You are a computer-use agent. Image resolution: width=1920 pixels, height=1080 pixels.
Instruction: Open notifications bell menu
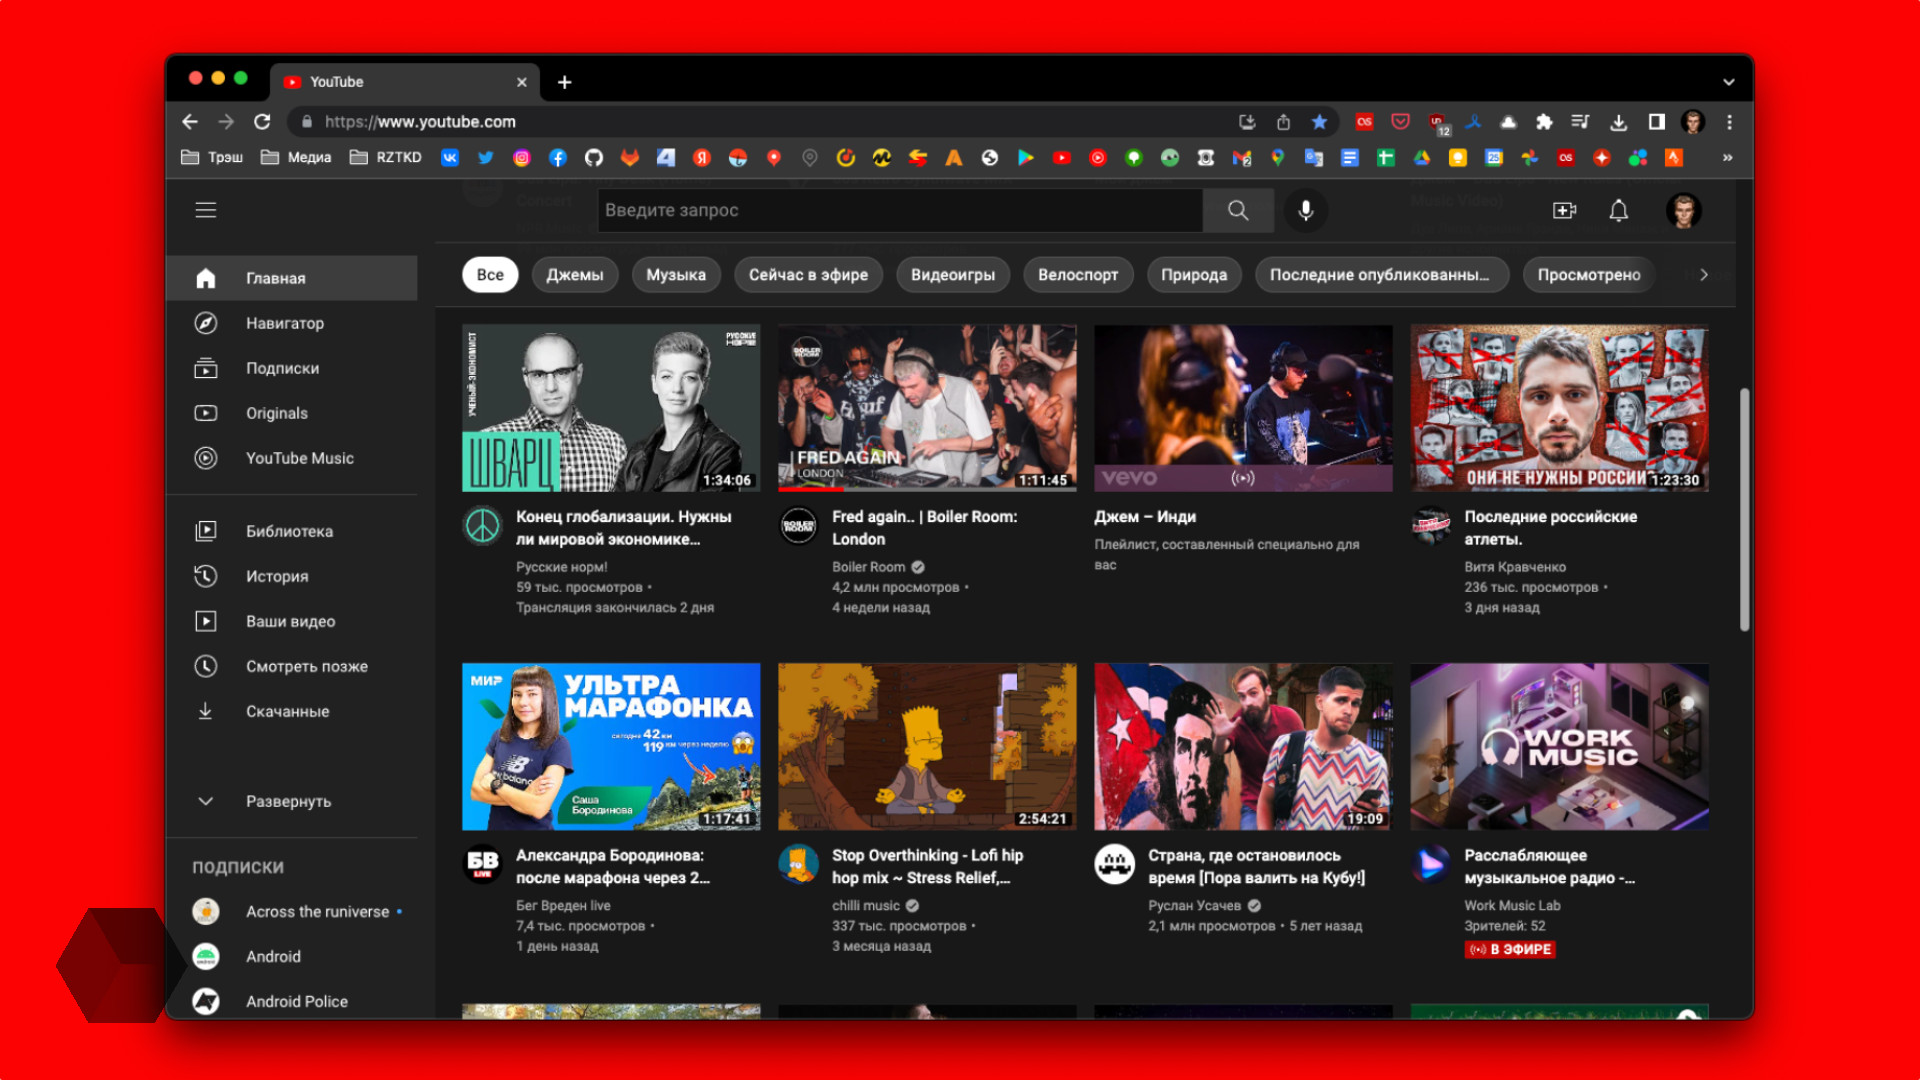(1618, 208)
